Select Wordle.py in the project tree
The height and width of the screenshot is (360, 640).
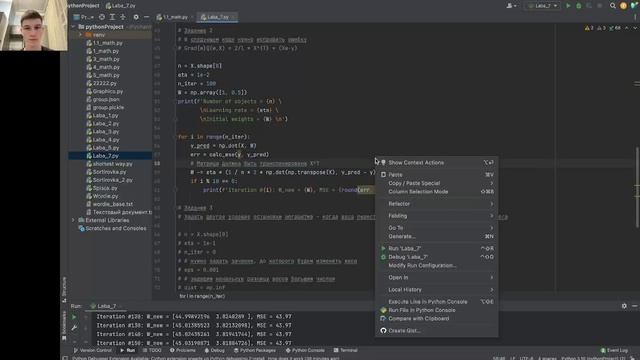102,196
